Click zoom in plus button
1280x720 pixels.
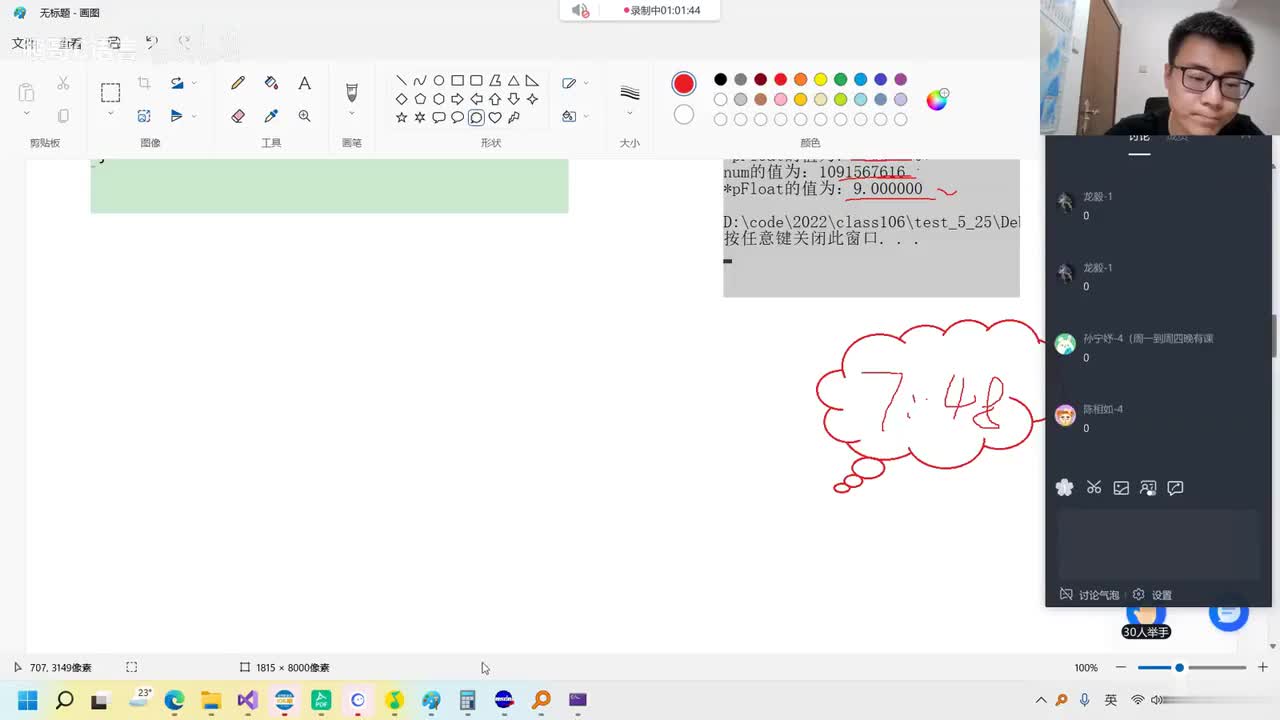click(1262, 667)
